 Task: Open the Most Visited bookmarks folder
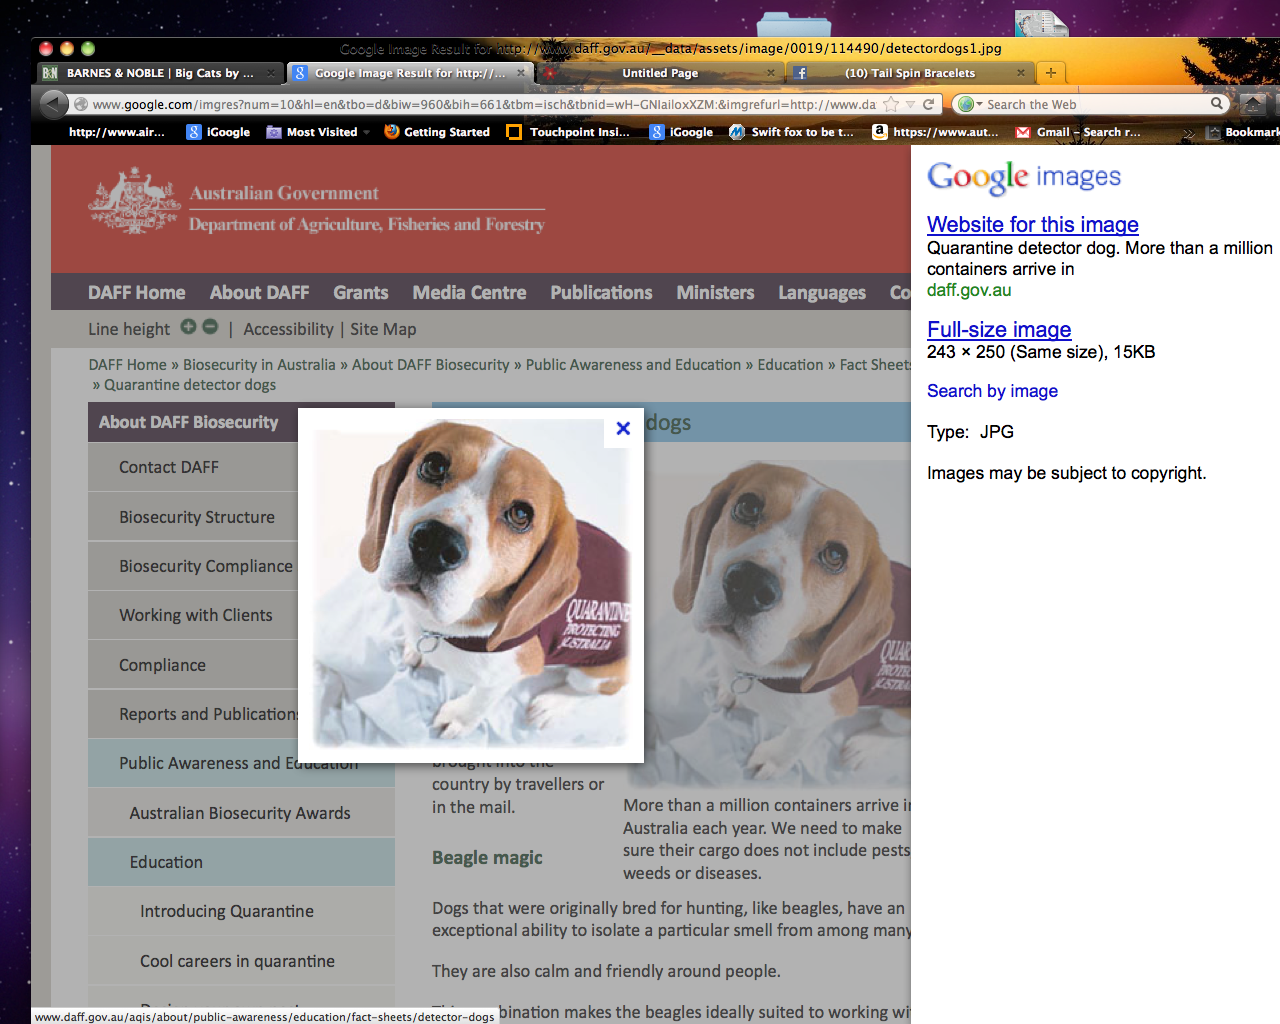(318, 132)
